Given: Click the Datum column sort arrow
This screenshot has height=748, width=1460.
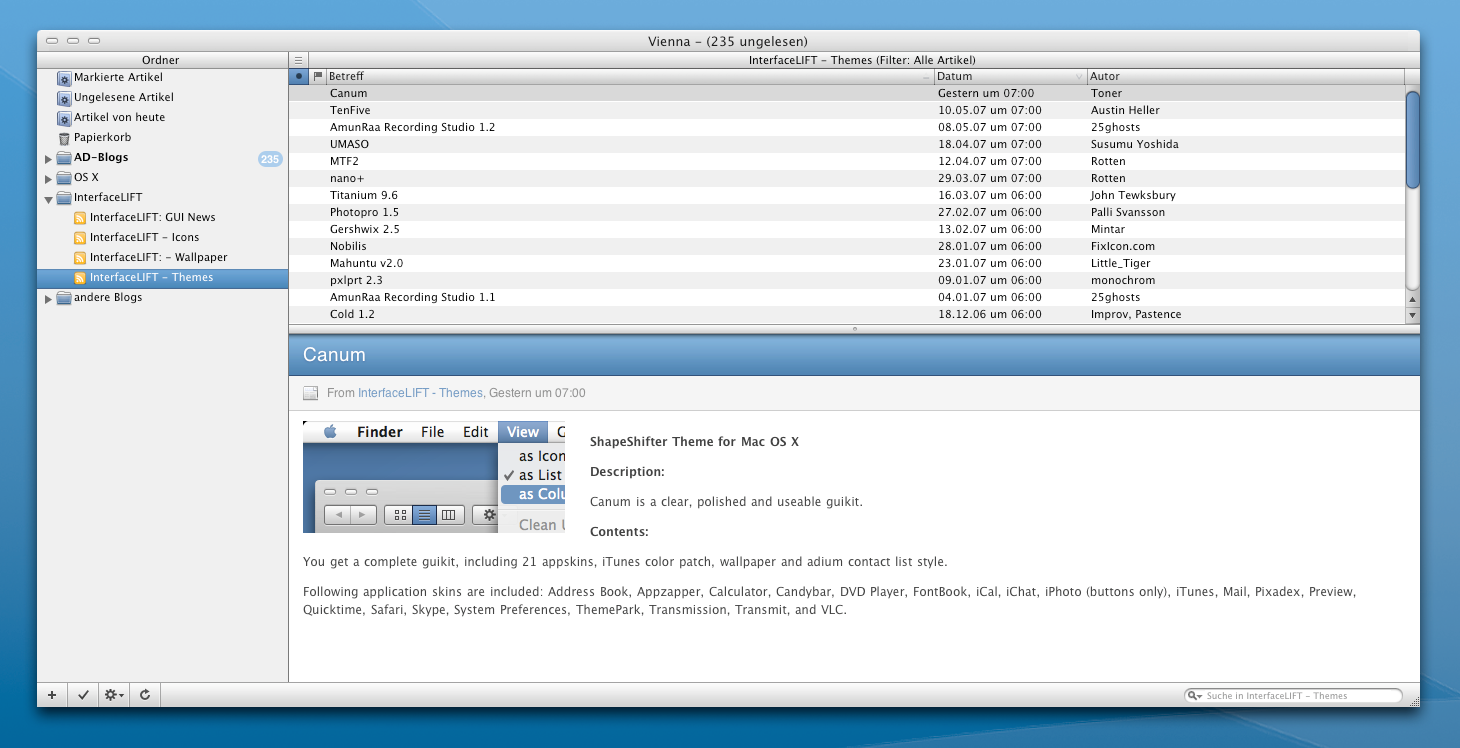Looking at the screenshot, I should [x=1079, y=77].
